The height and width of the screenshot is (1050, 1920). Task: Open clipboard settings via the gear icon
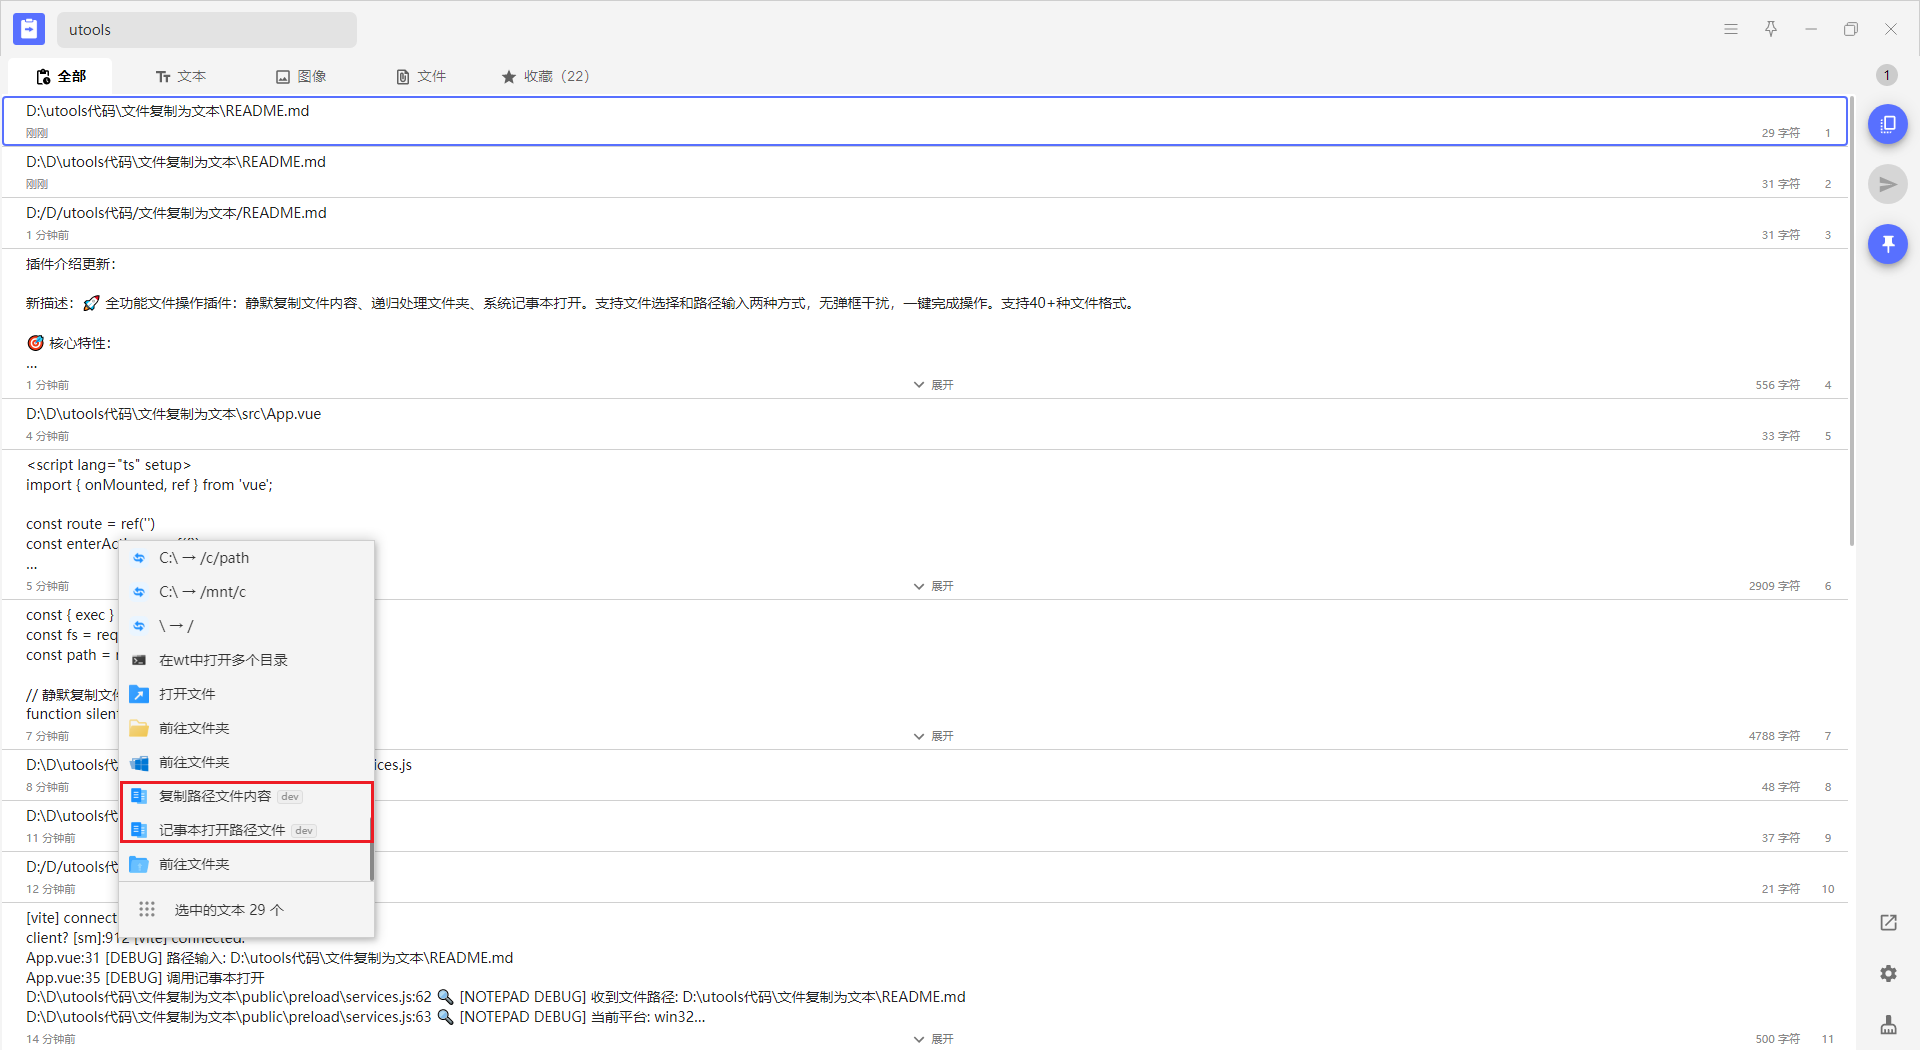1887,973
